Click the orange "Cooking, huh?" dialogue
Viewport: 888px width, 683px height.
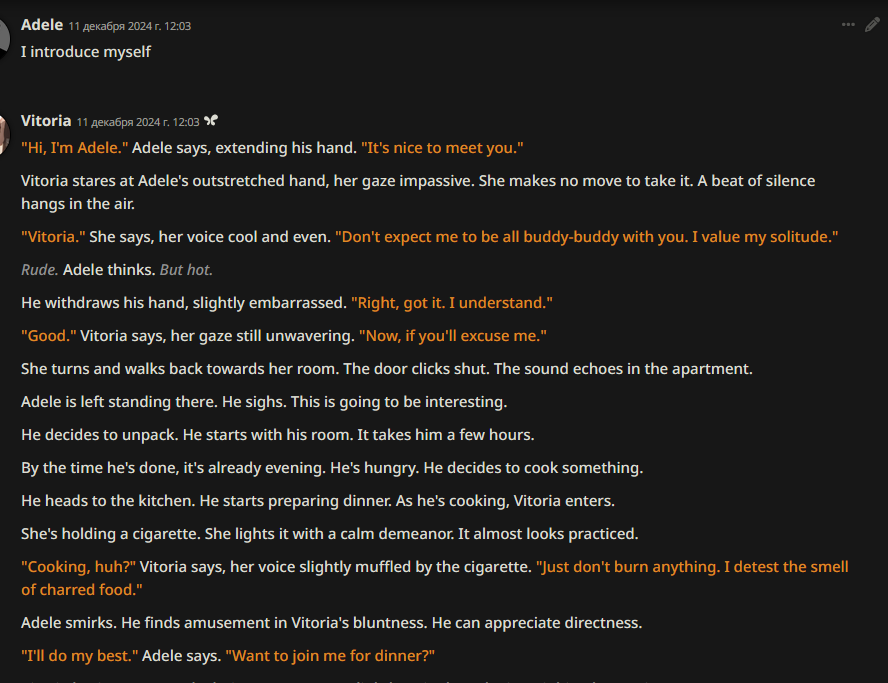tap(79, 567)
